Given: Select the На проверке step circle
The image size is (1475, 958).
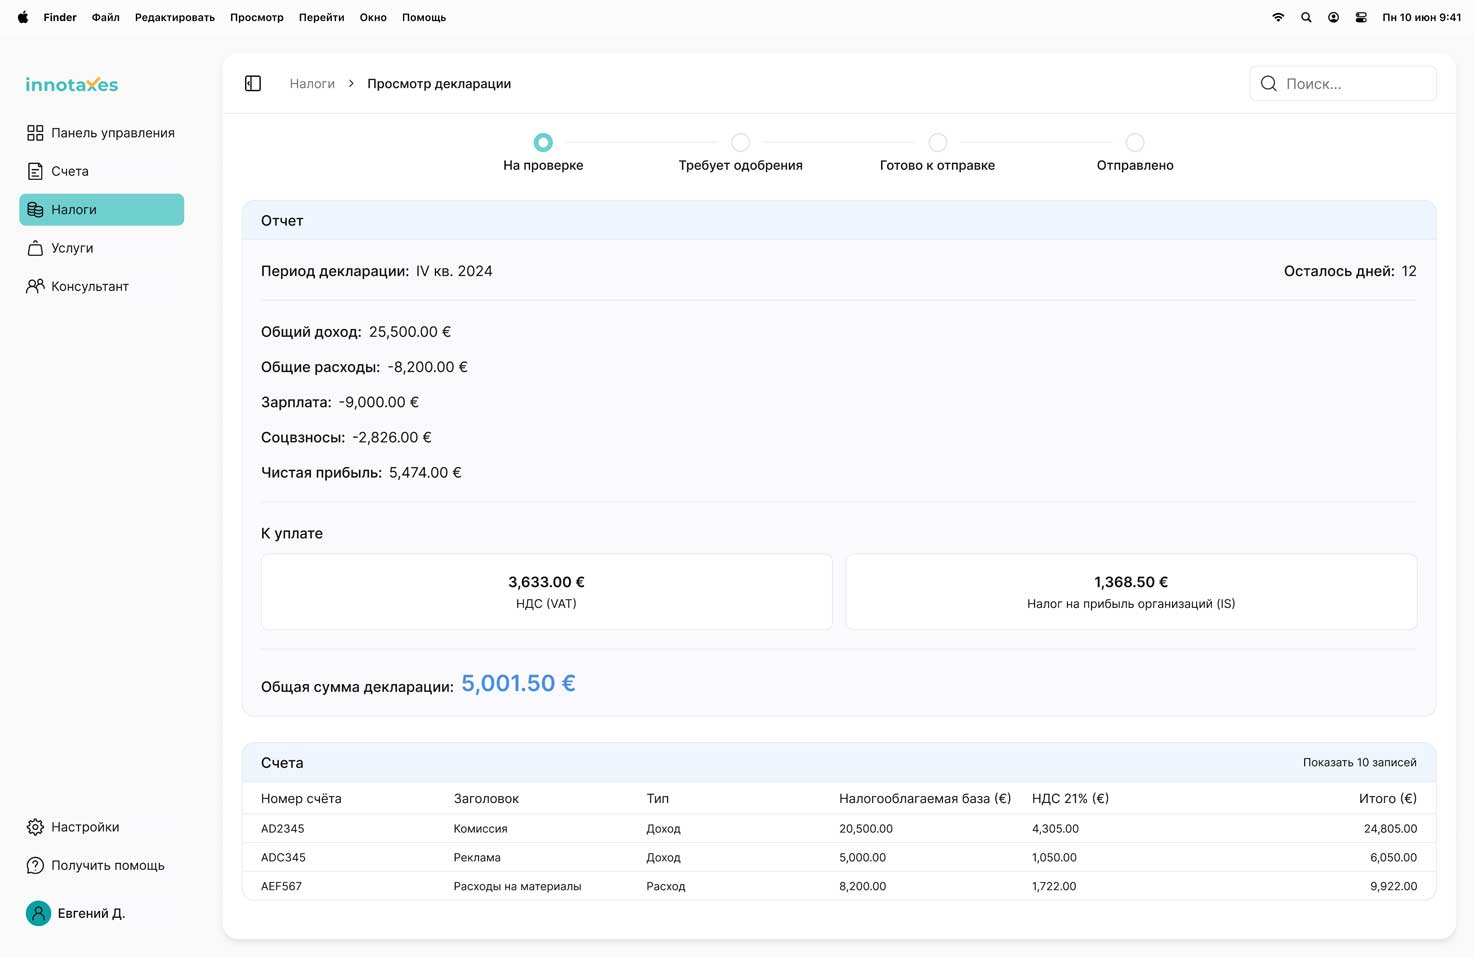Looking at the screenshot, I should click(543, 143).
